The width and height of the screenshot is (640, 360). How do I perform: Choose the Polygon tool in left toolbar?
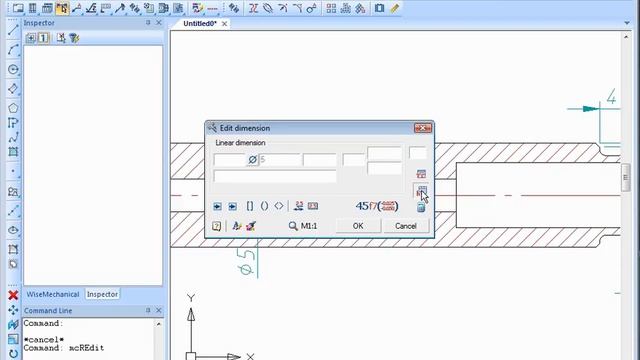pyautogui.click(x=13, y=108)
